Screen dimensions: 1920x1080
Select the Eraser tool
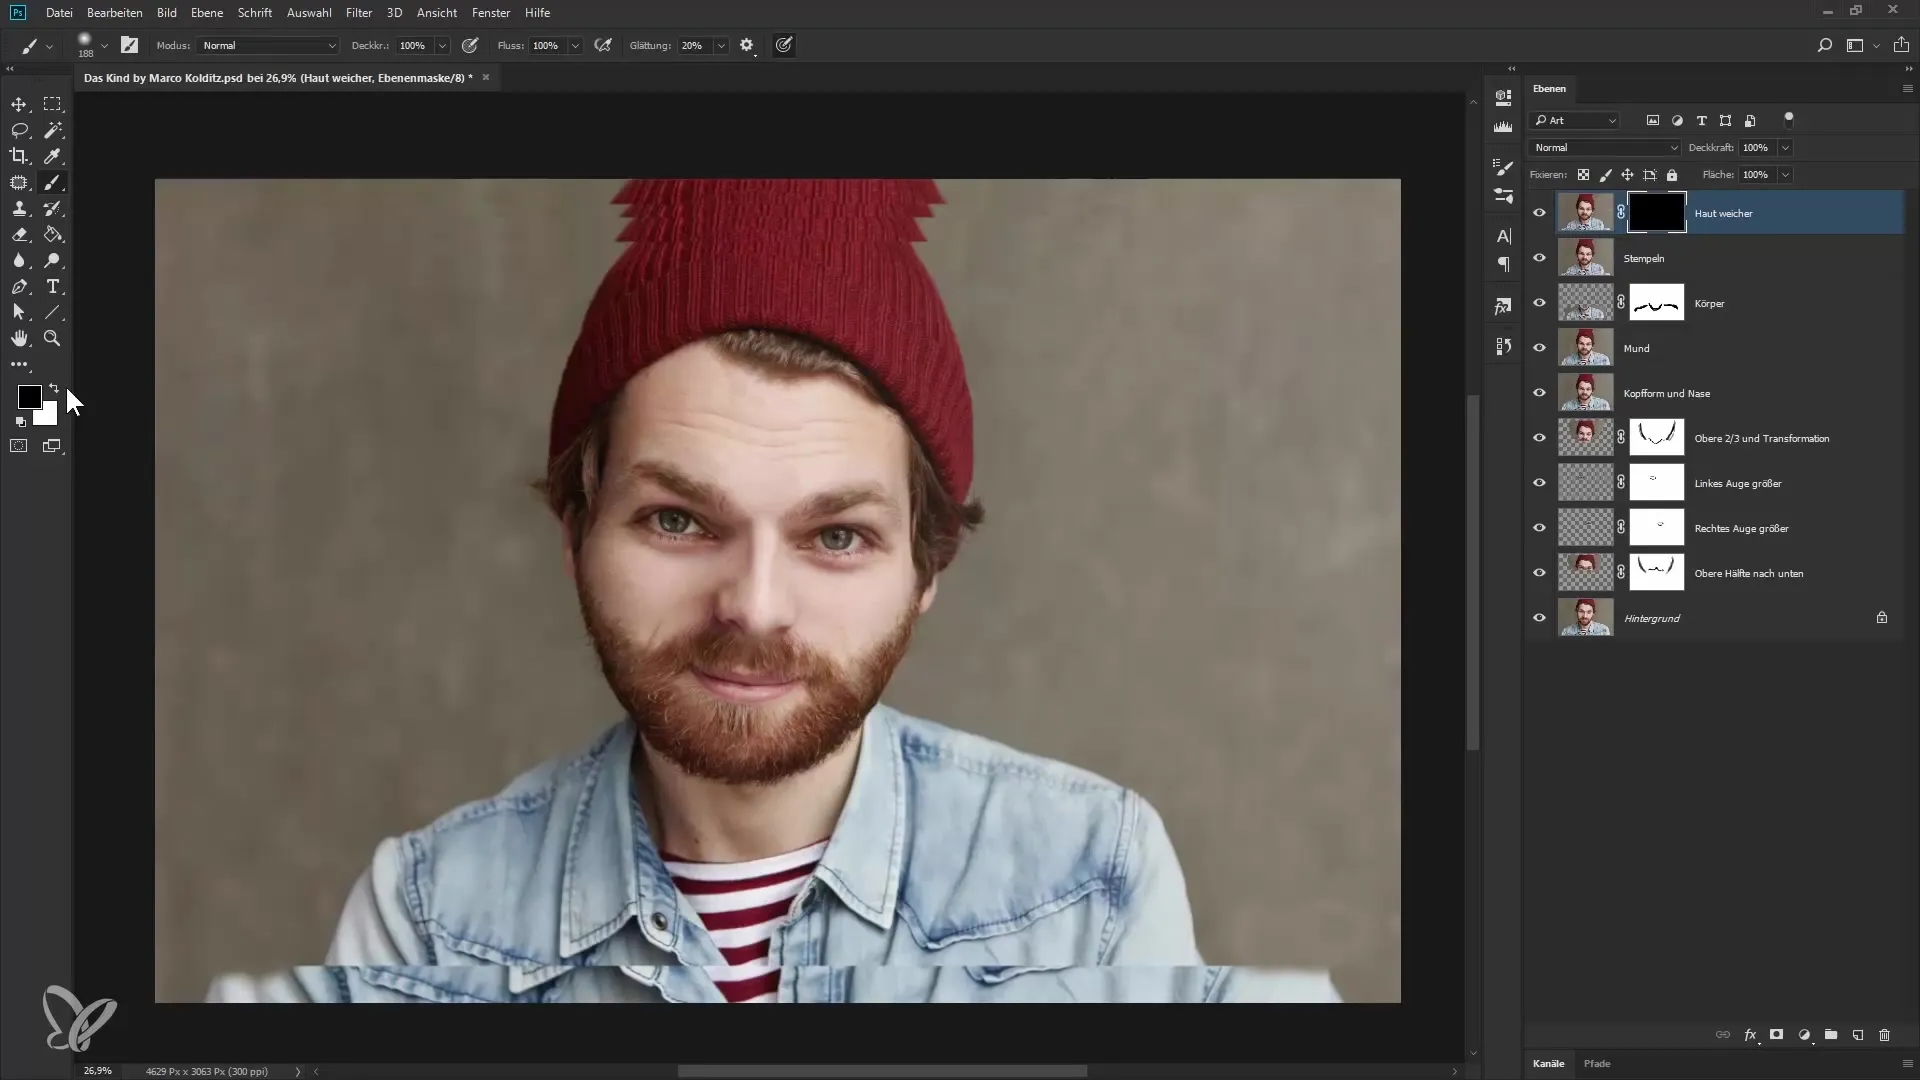pyautogui.click(x=19, y=234)
